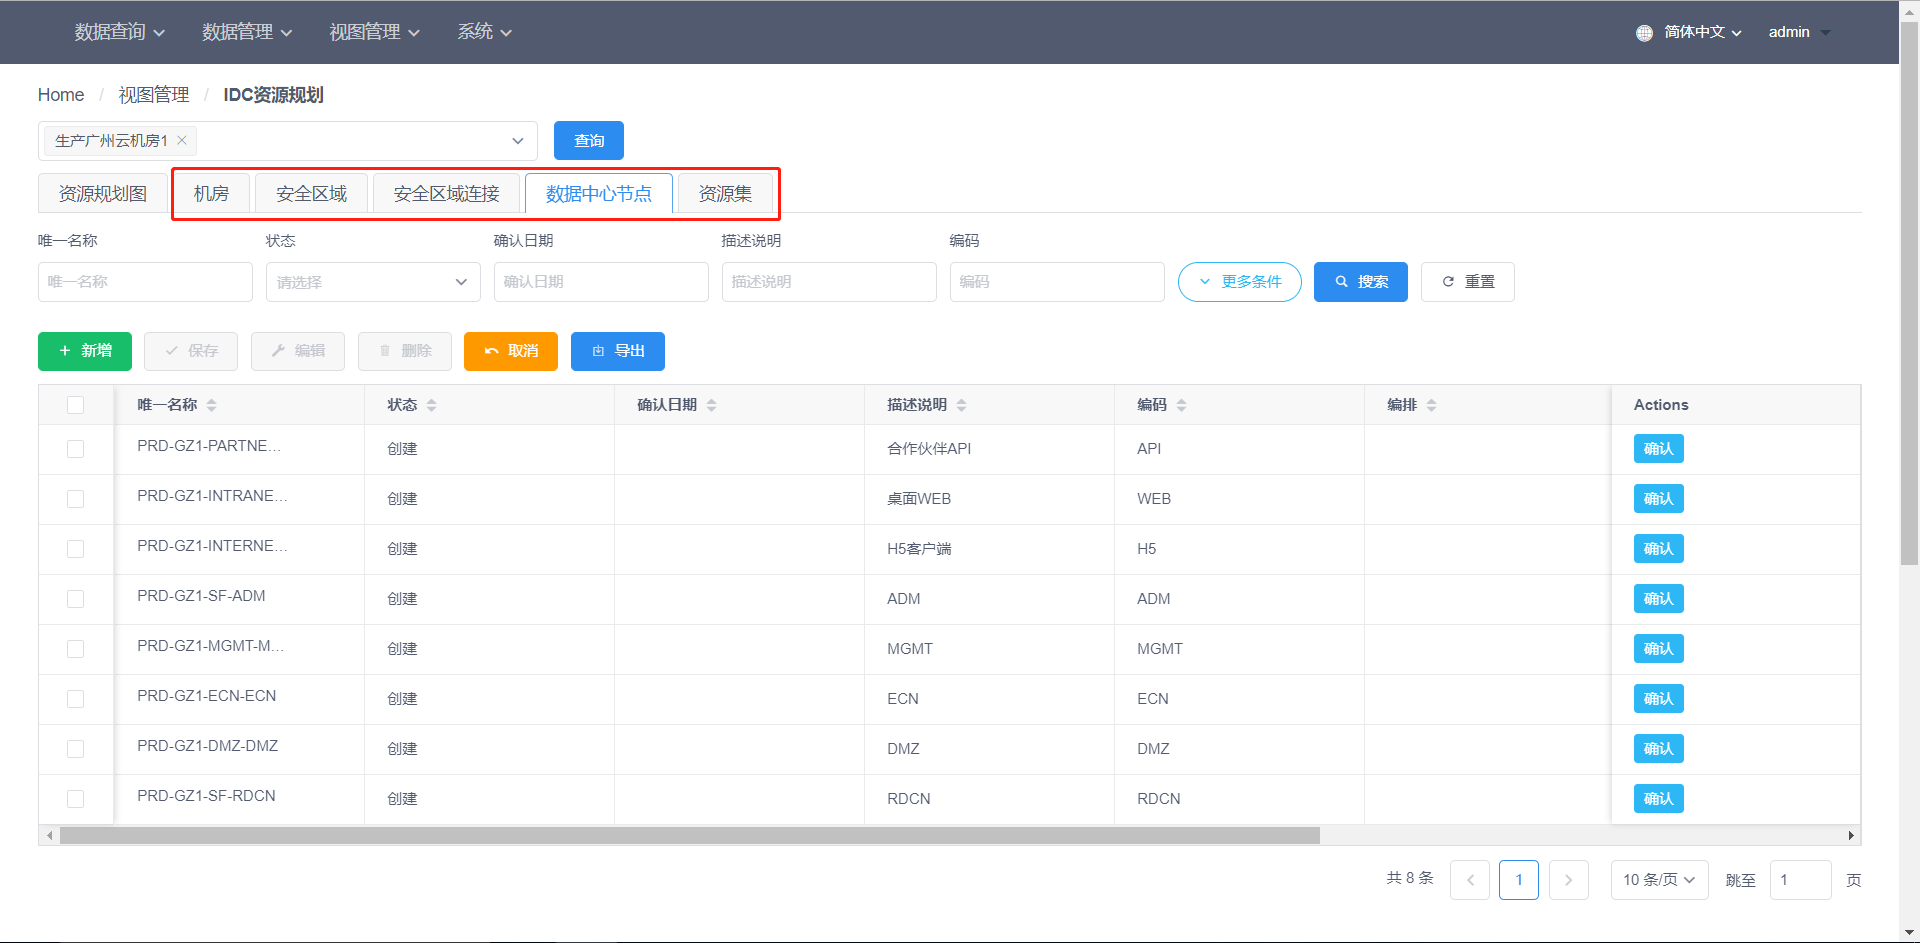The height and width of the screenshot is (943, 1920).
Task: Click the 导出 export button
Action: [618, 351]
